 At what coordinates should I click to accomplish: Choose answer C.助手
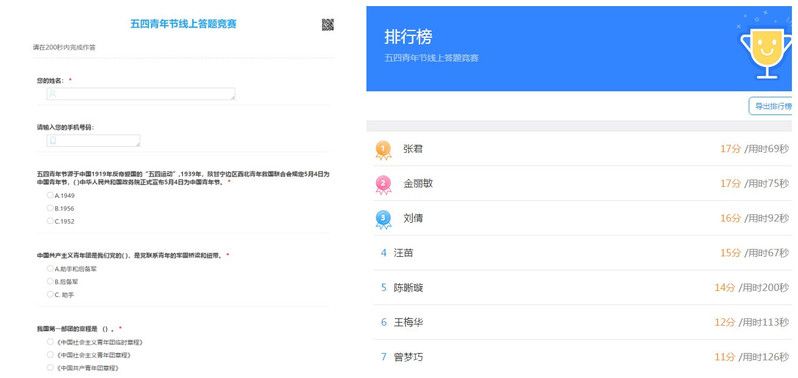[x=50, y=294]
